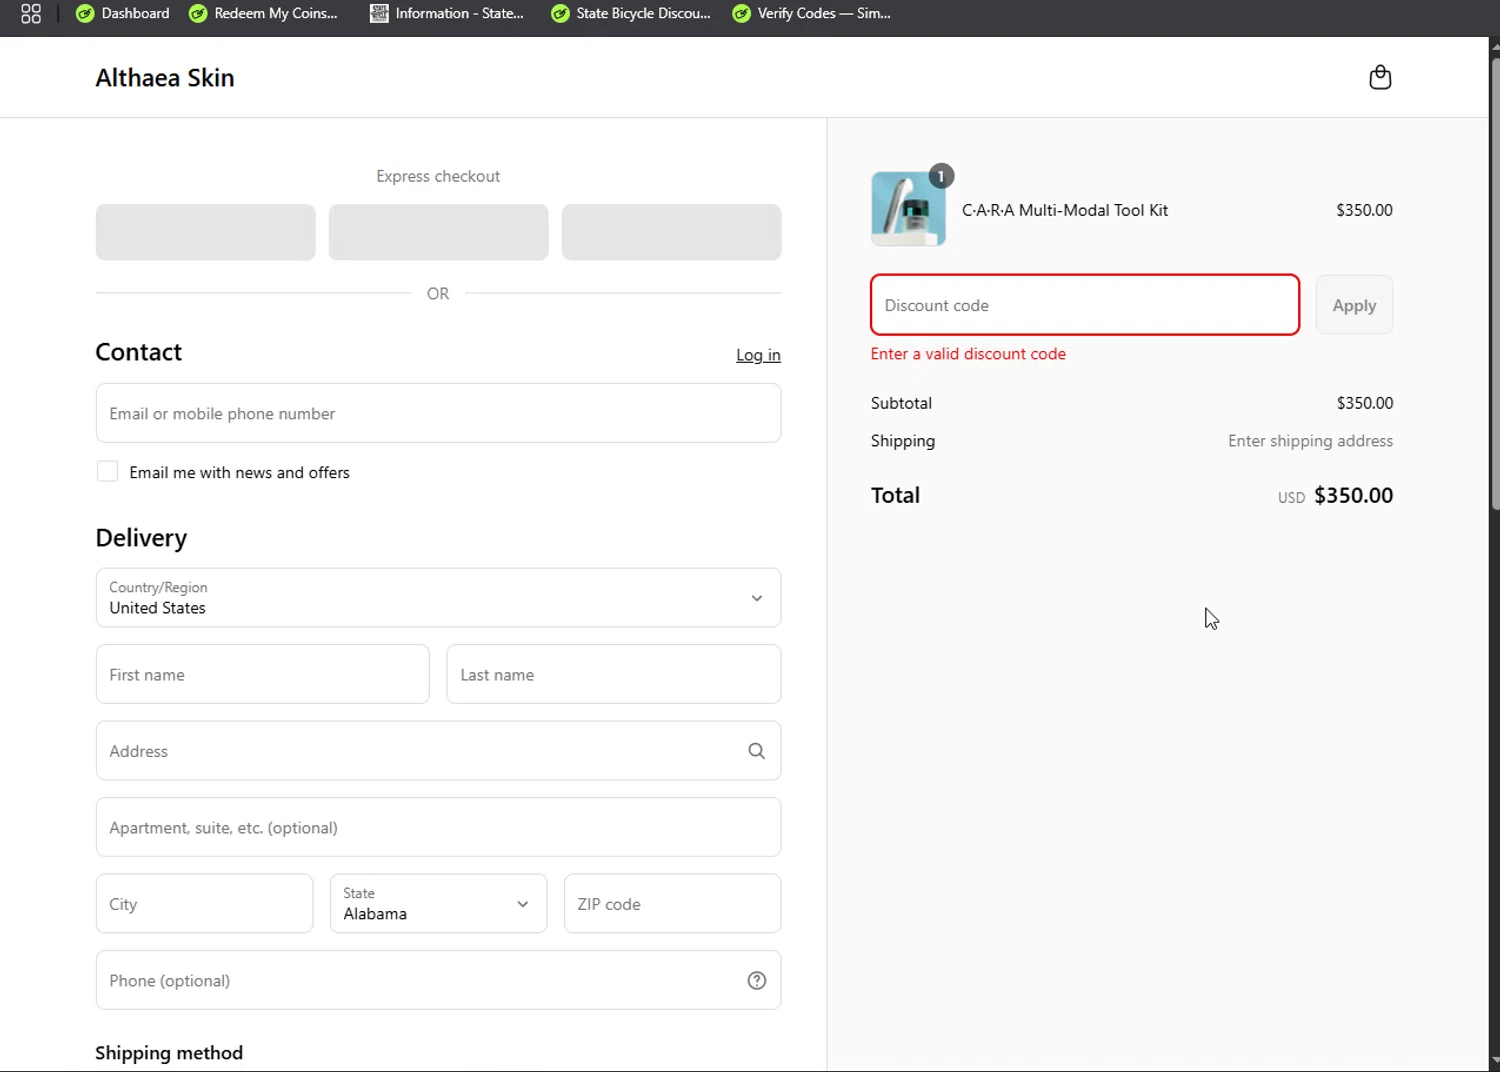This screenshot has width=1500, height=1072.
Task: Click the Apply discount button
Action: click(x=1354, y=305)
